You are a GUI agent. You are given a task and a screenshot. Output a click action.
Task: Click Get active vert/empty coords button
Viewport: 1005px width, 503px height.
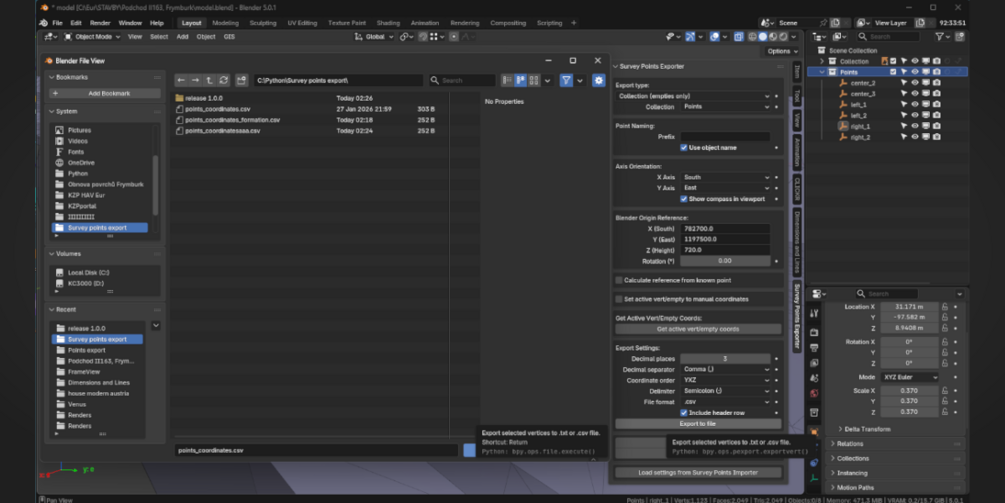[698, 329]
